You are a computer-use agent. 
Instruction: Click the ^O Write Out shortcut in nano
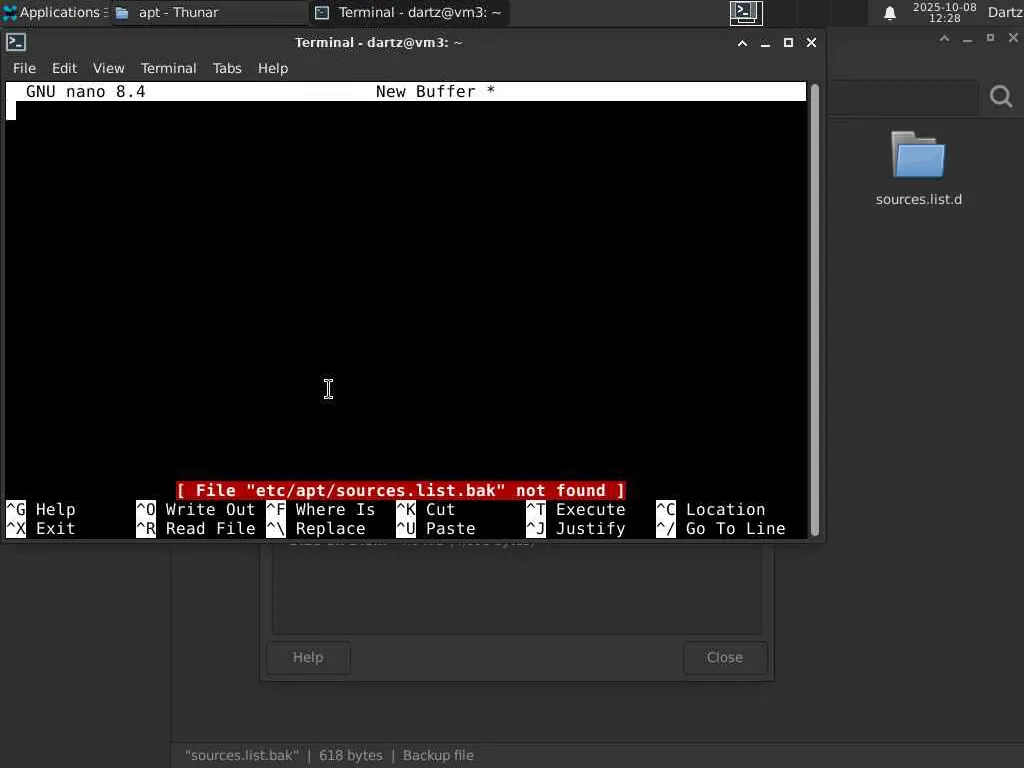[x=195, y=509]
